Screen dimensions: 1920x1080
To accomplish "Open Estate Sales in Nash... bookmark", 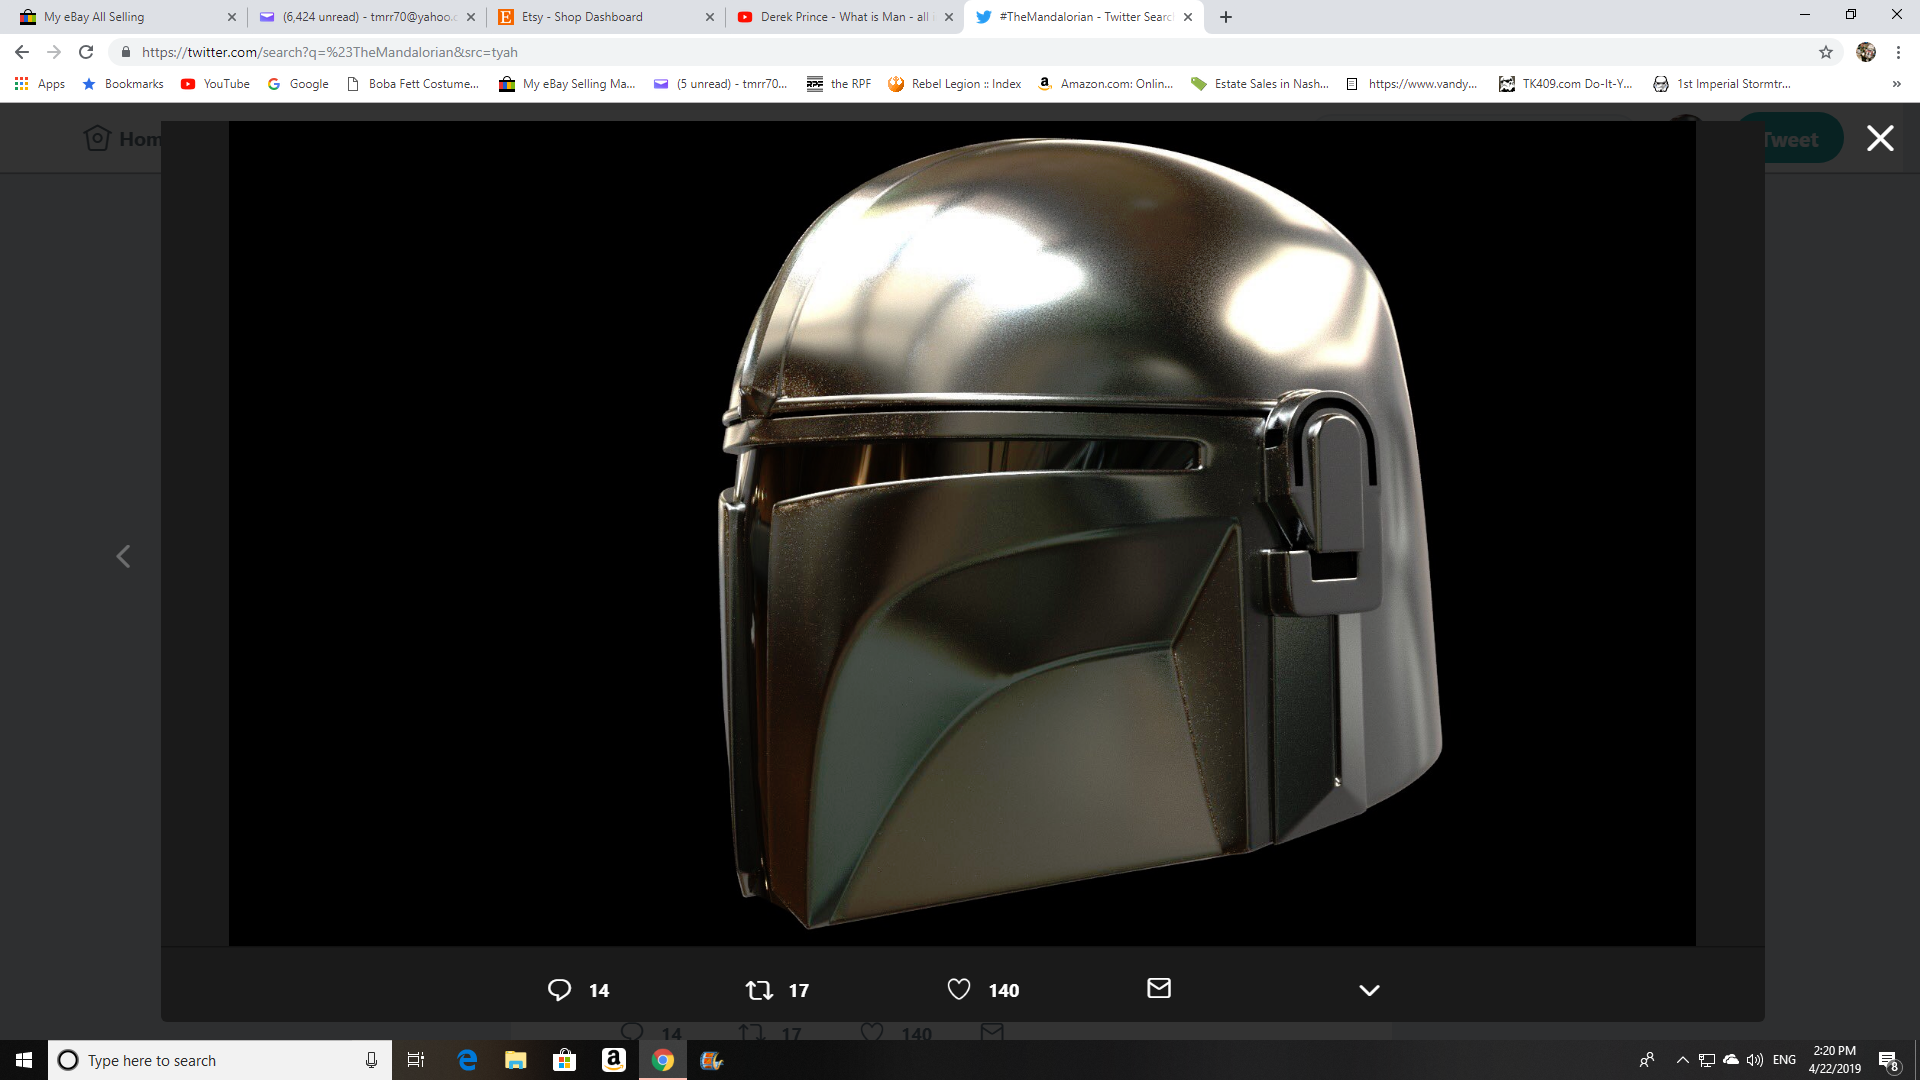I will (x=1260, y=84).
